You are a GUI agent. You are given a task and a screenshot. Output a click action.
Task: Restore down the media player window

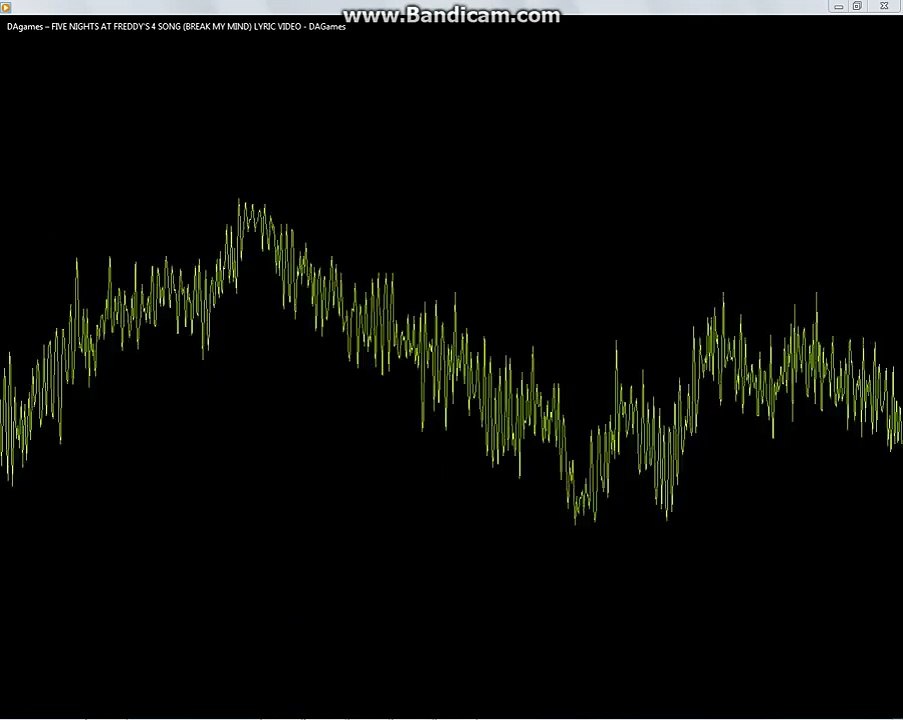pos(857,6)
